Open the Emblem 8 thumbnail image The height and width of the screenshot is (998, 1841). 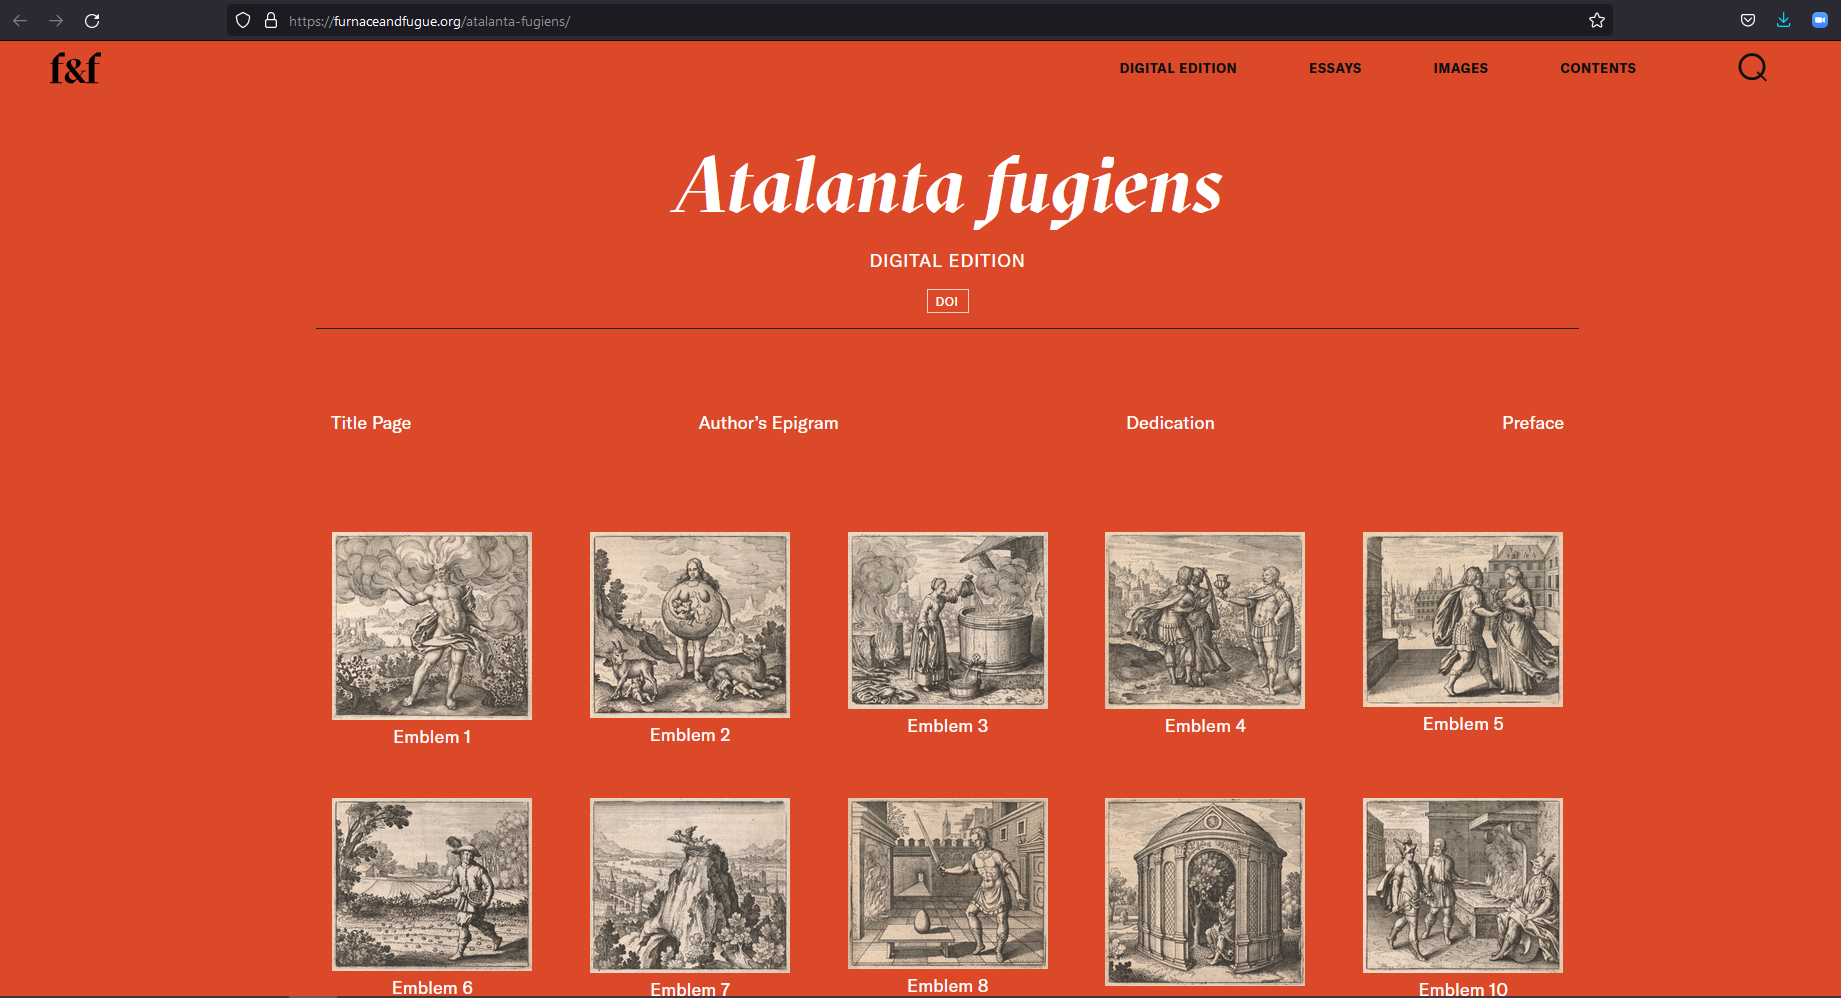[948, 883]
